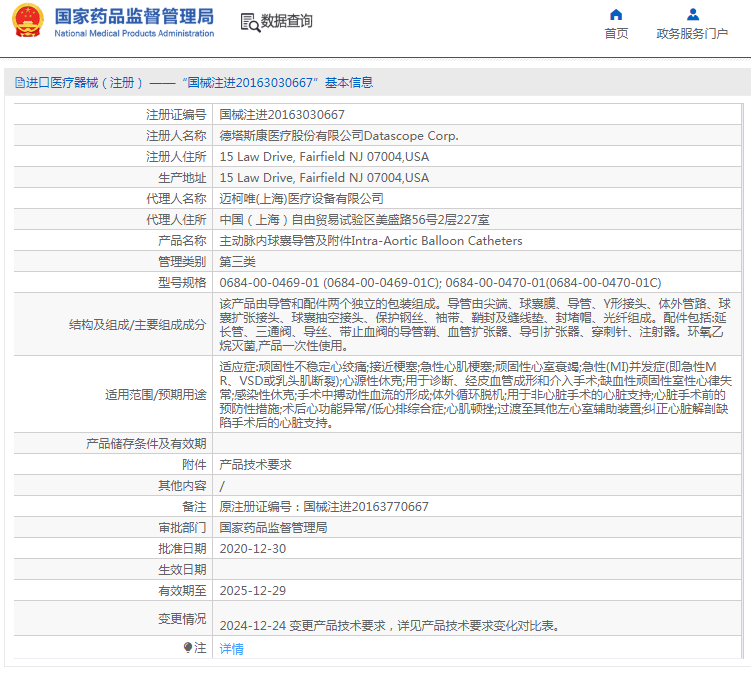
Task: Click the slash value beside 其他内容
Action: point(222,486)
